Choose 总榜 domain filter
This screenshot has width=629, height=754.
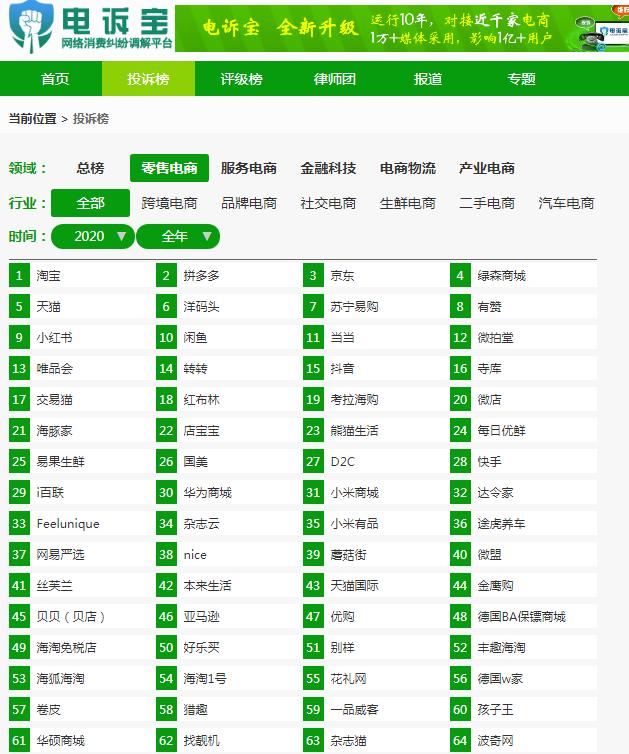tap(90, 168)
